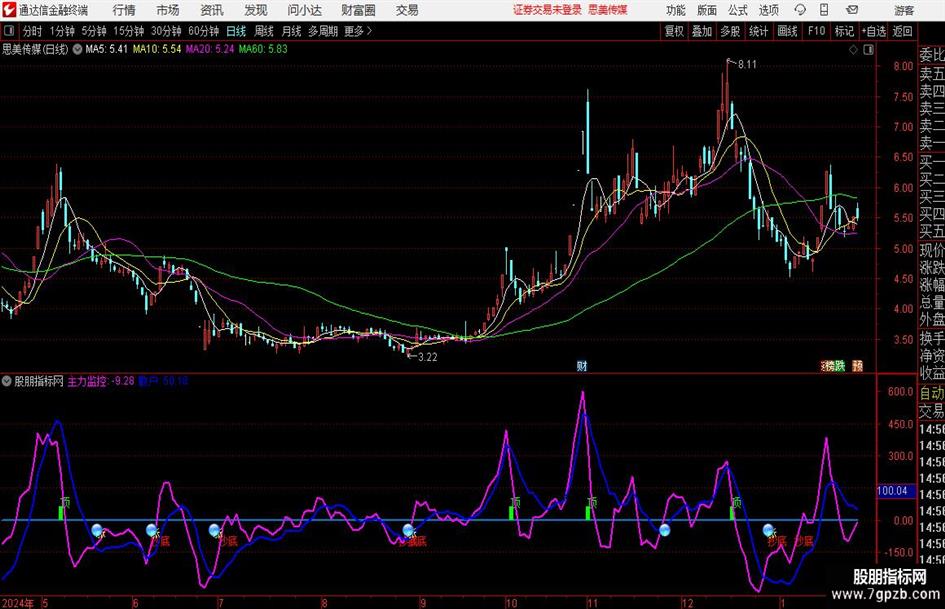Viewport: 945px width, 609px height.
Task: Open the 市场 menu
Action: point(168,10)
